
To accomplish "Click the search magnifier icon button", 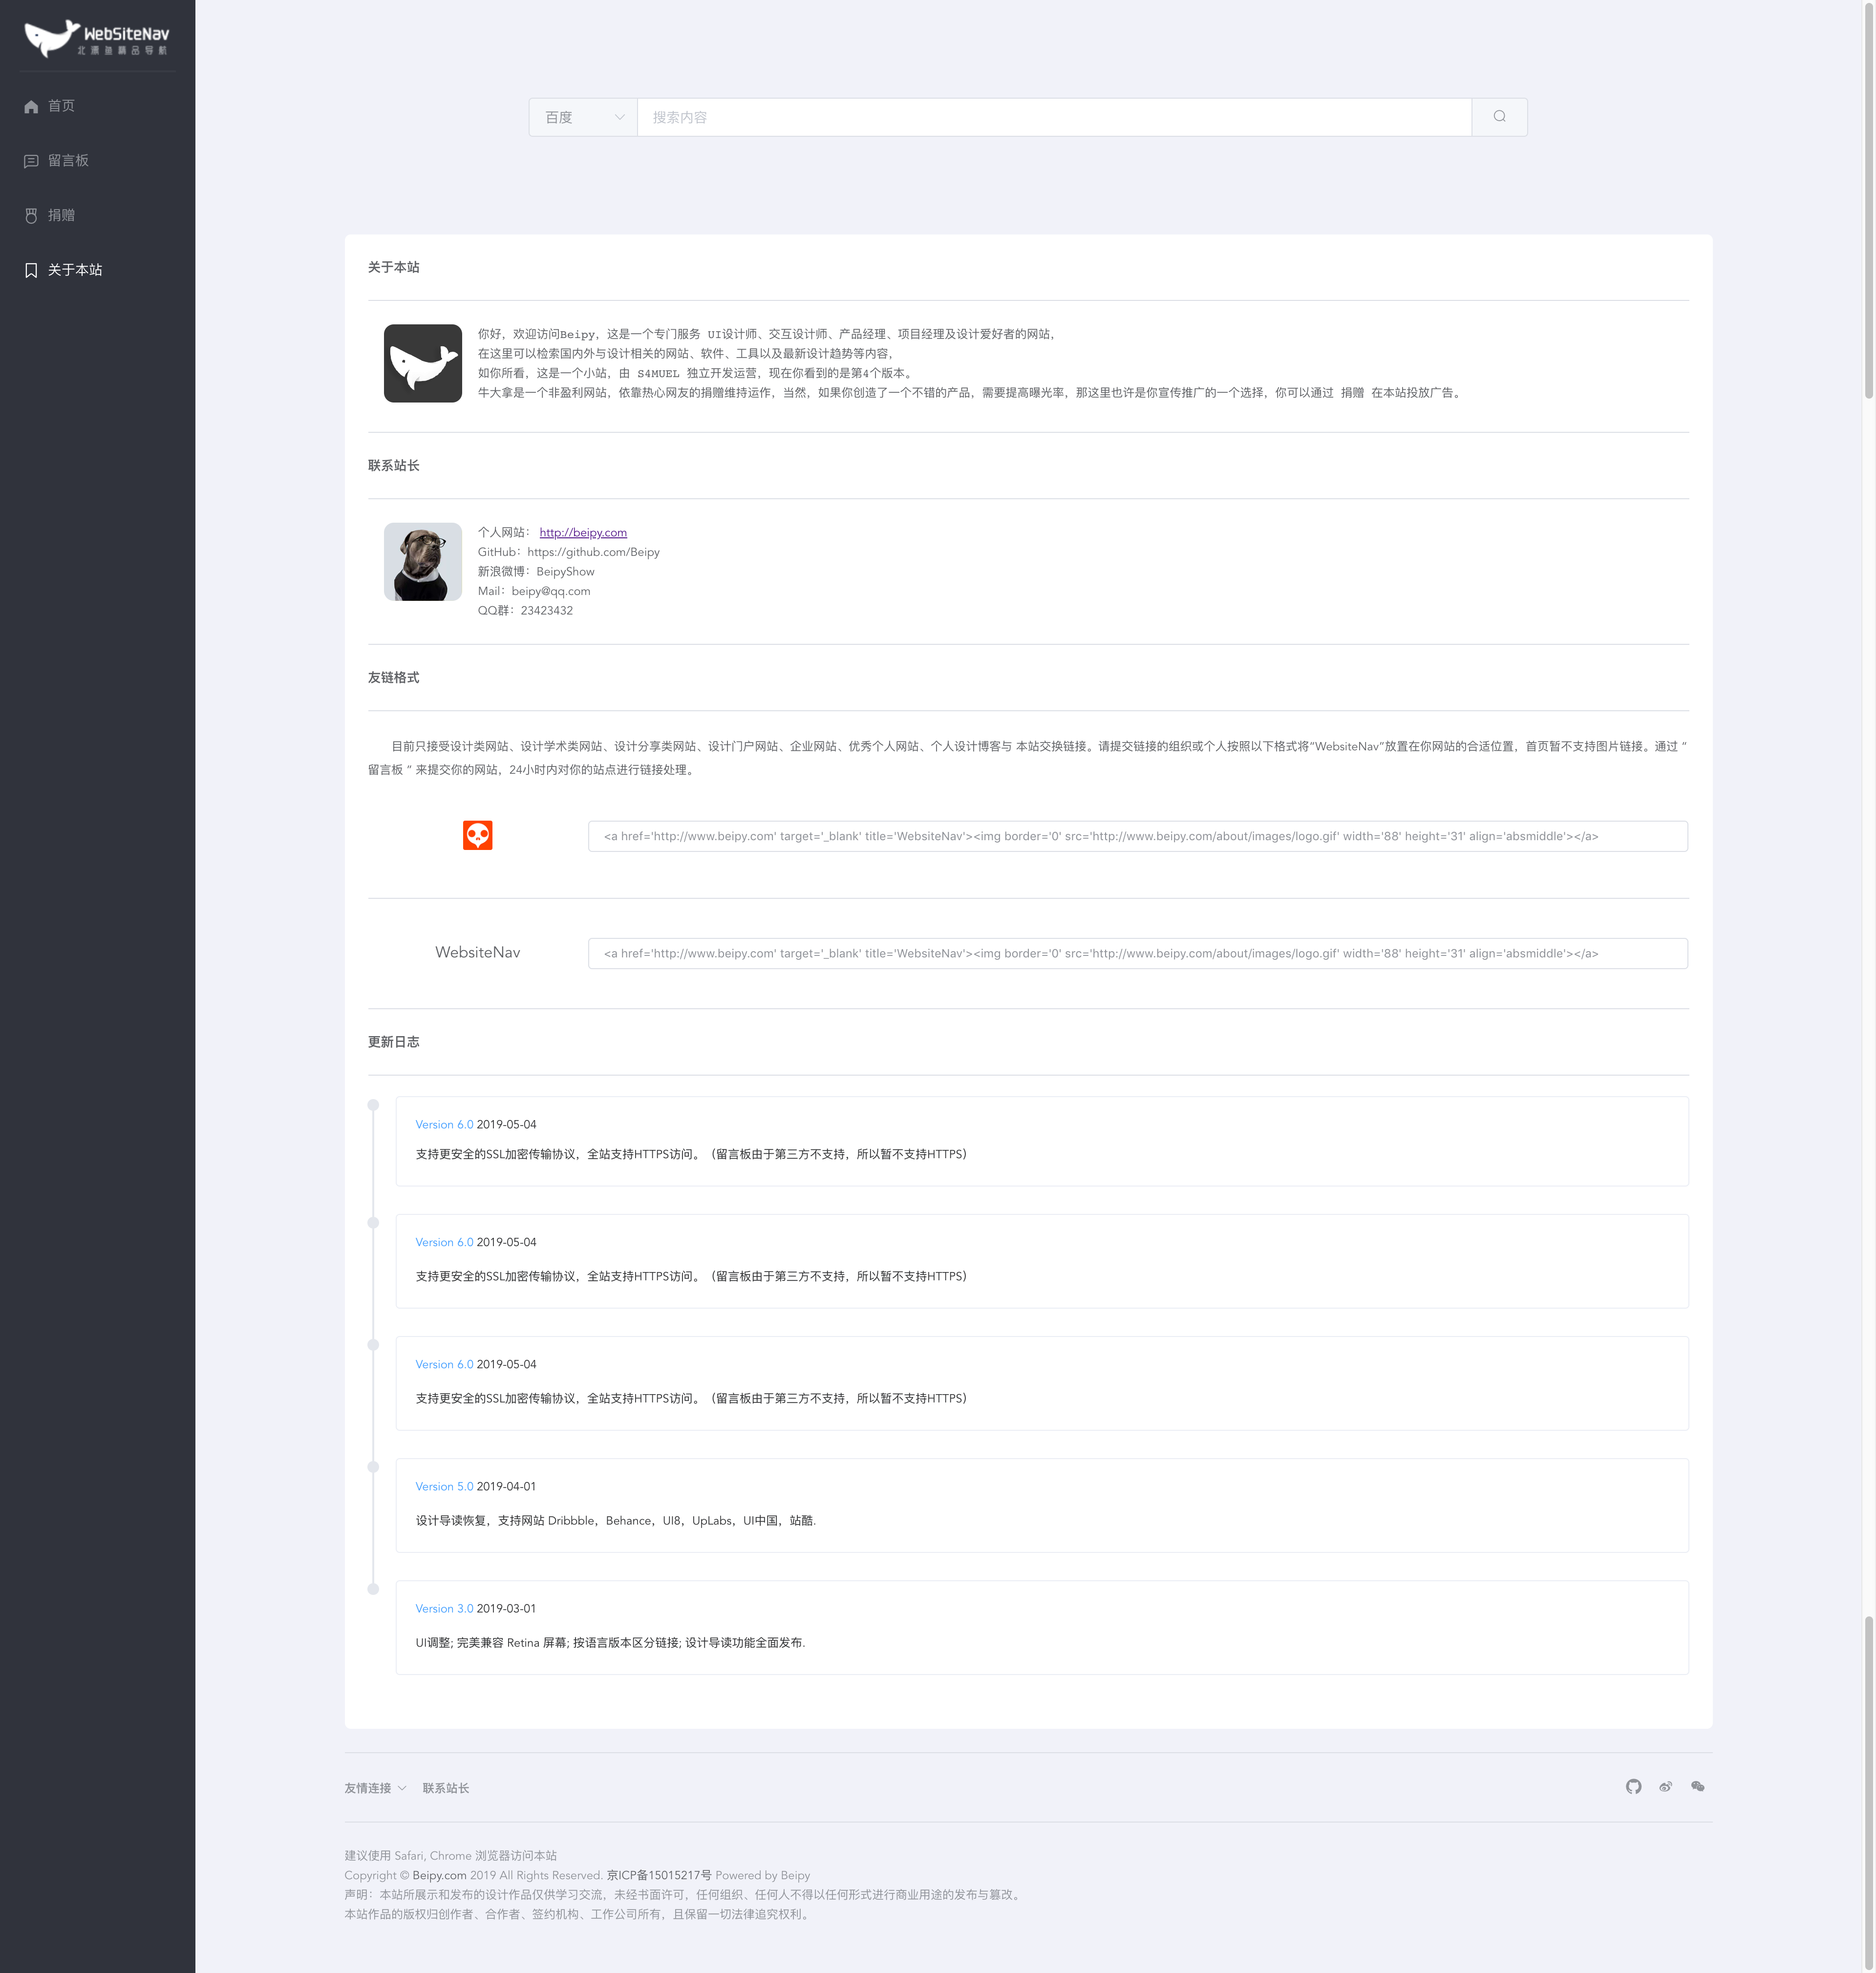I will (x=1499, y=117).
